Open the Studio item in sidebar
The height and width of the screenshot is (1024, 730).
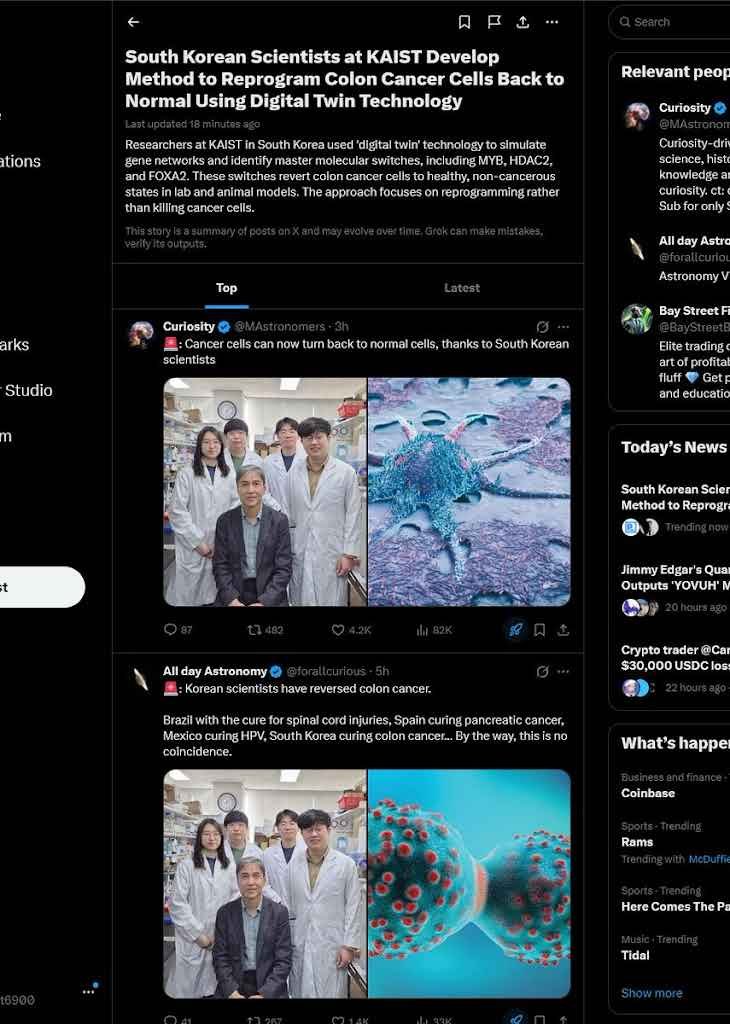[x=27, y=391]
